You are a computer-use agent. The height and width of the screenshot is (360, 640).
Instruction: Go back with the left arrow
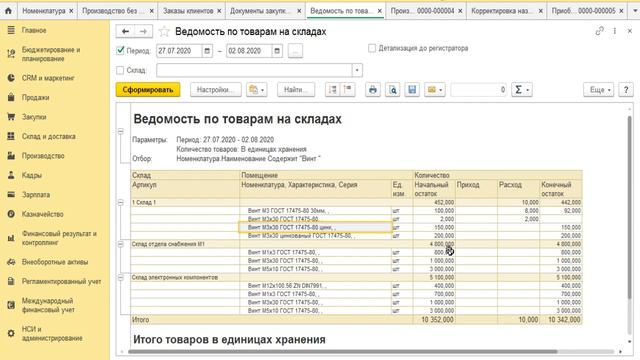click(125, 31)
